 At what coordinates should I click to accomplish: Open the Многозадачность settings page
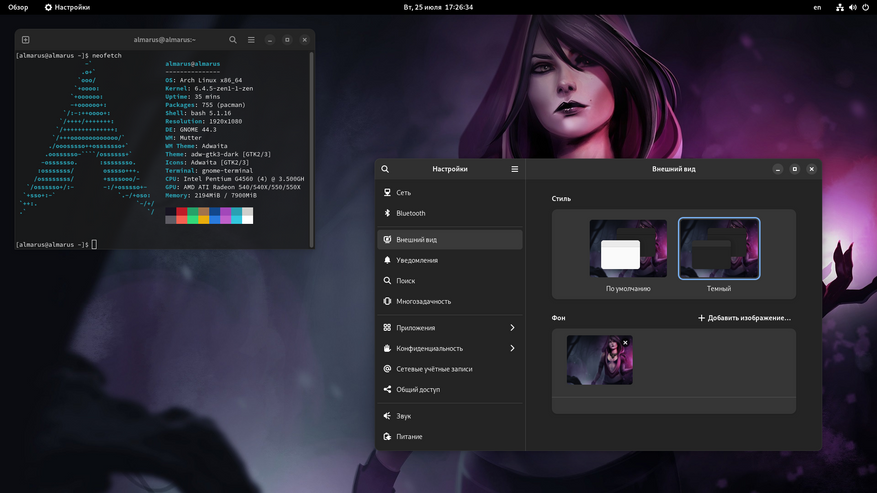point(450,301)
